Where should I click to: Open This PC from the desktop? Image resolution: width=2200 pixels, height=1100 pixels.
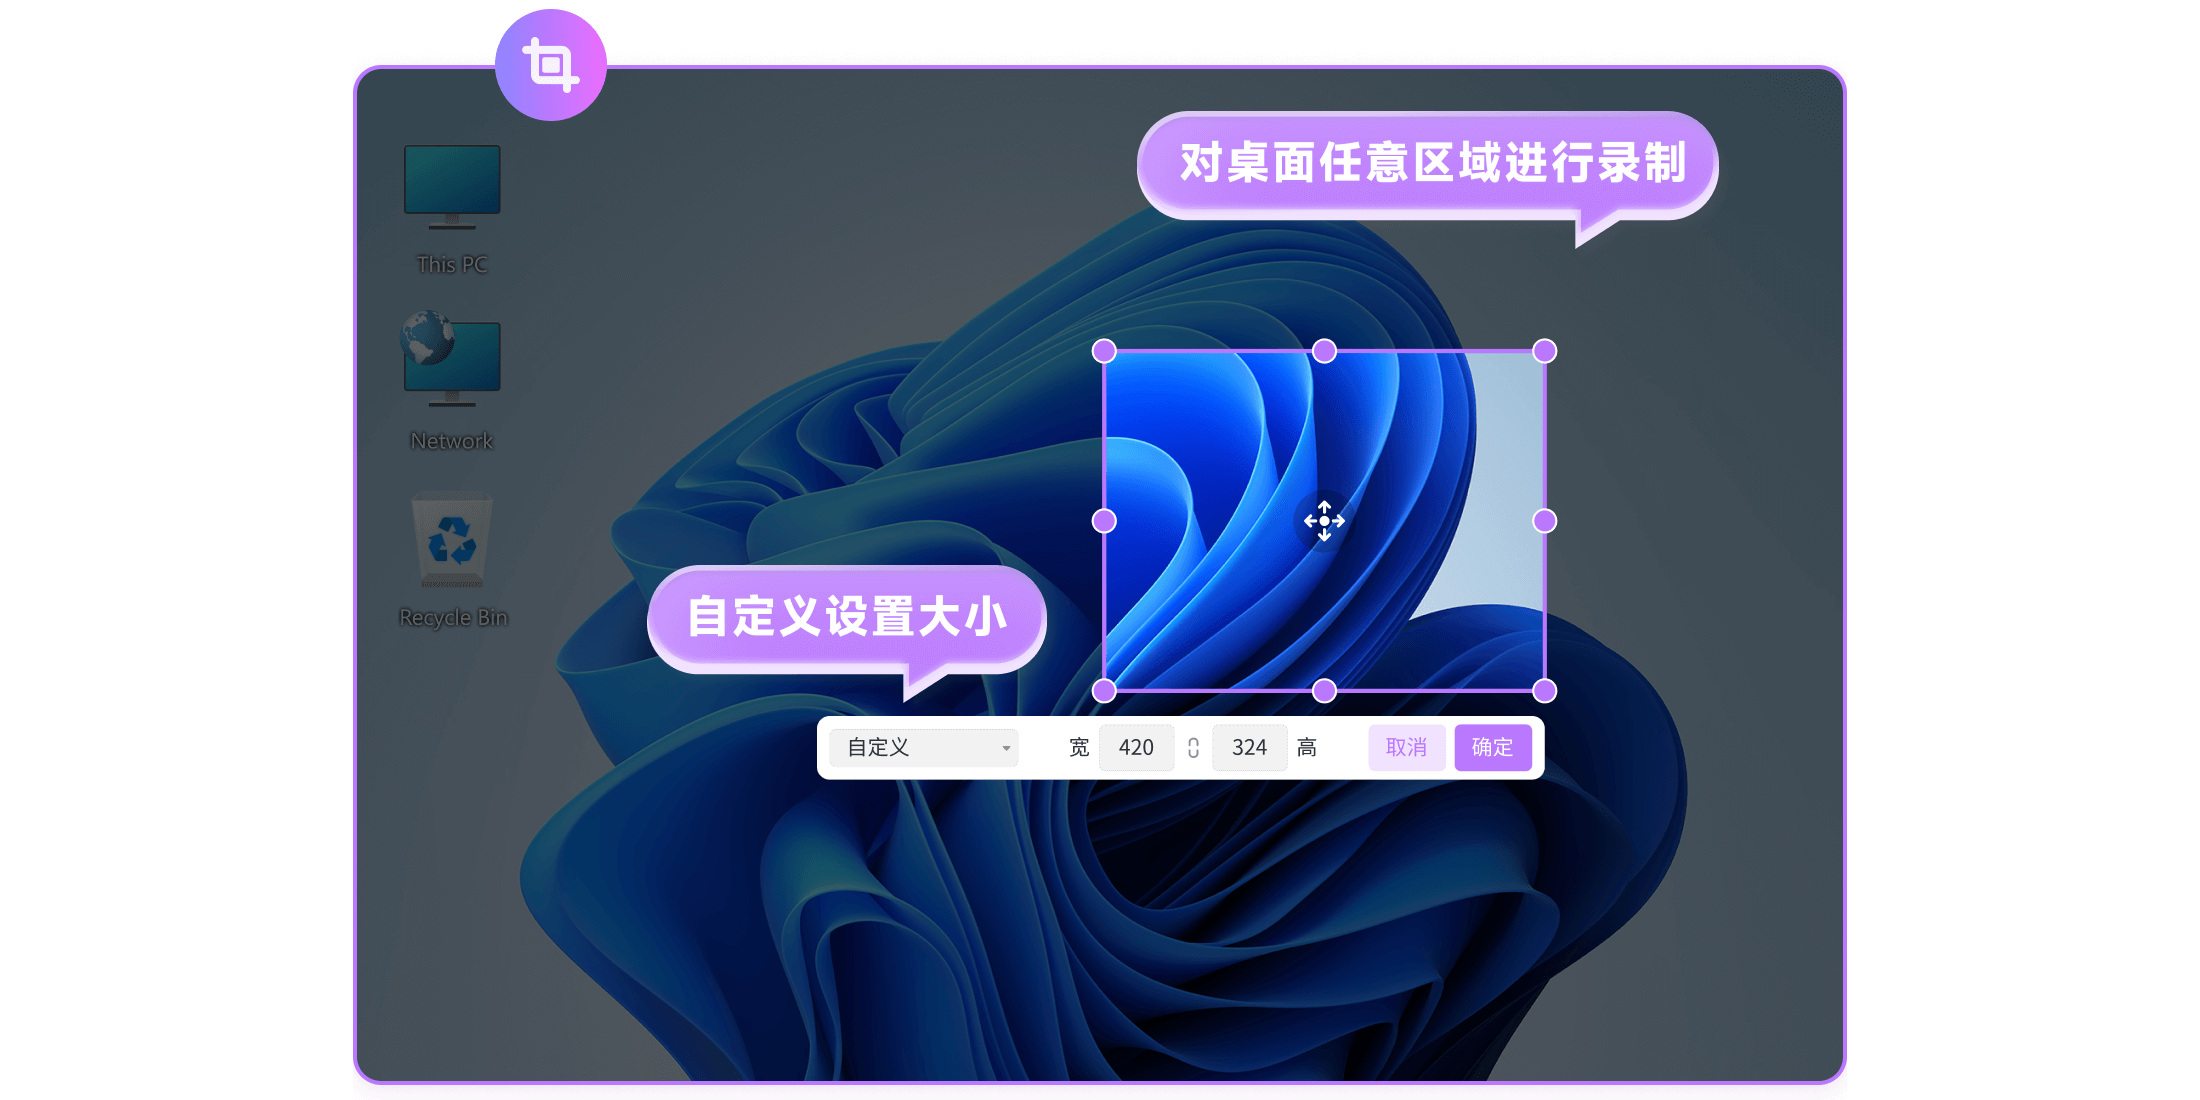tap(451, 200)
